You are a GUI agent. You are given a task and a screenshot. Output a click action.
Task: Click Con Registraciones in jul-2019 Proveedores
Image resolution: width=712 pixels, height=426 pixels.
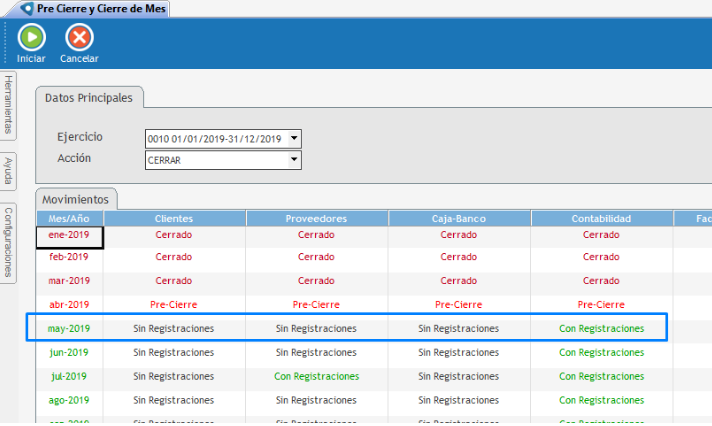[x=317, y=377]
